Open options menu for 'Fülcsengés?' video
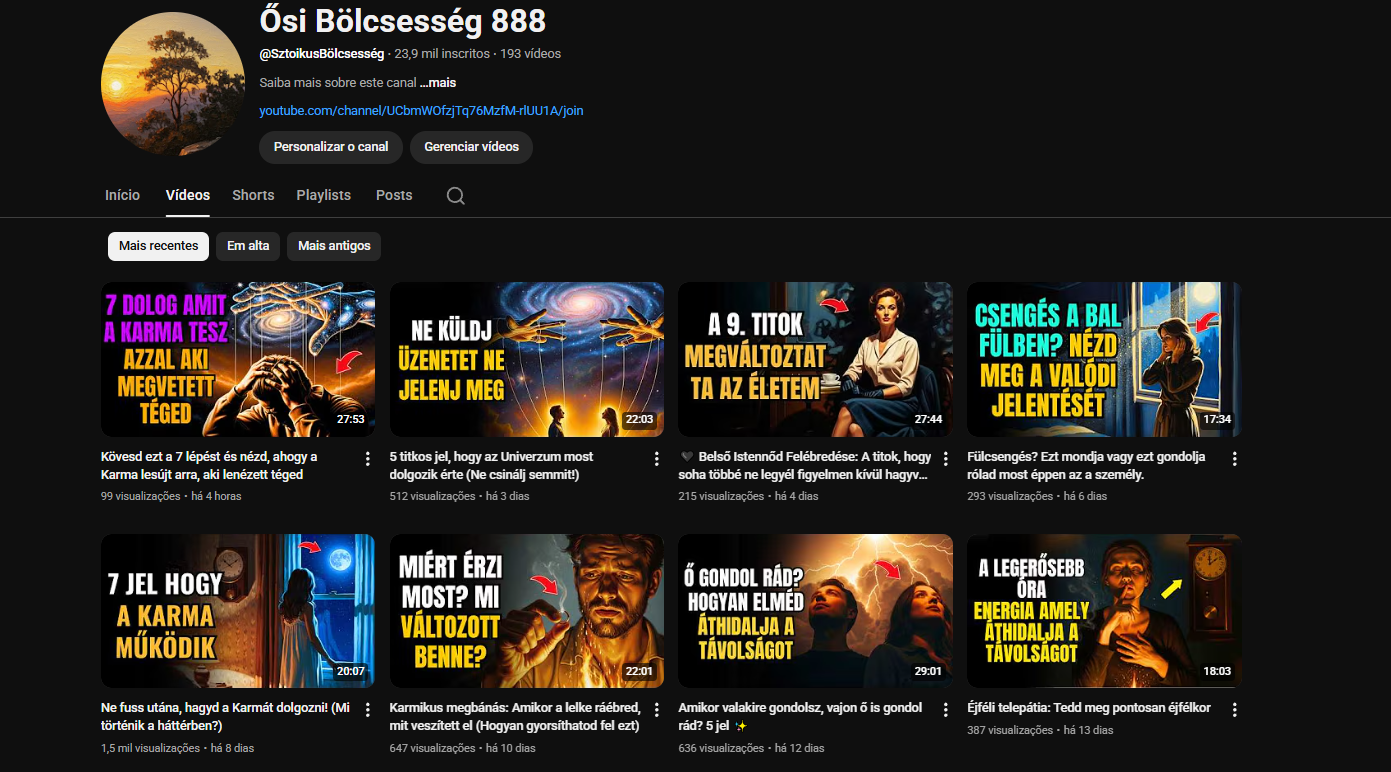Viewport: 1391px width, 772px height. (1234, 459)
